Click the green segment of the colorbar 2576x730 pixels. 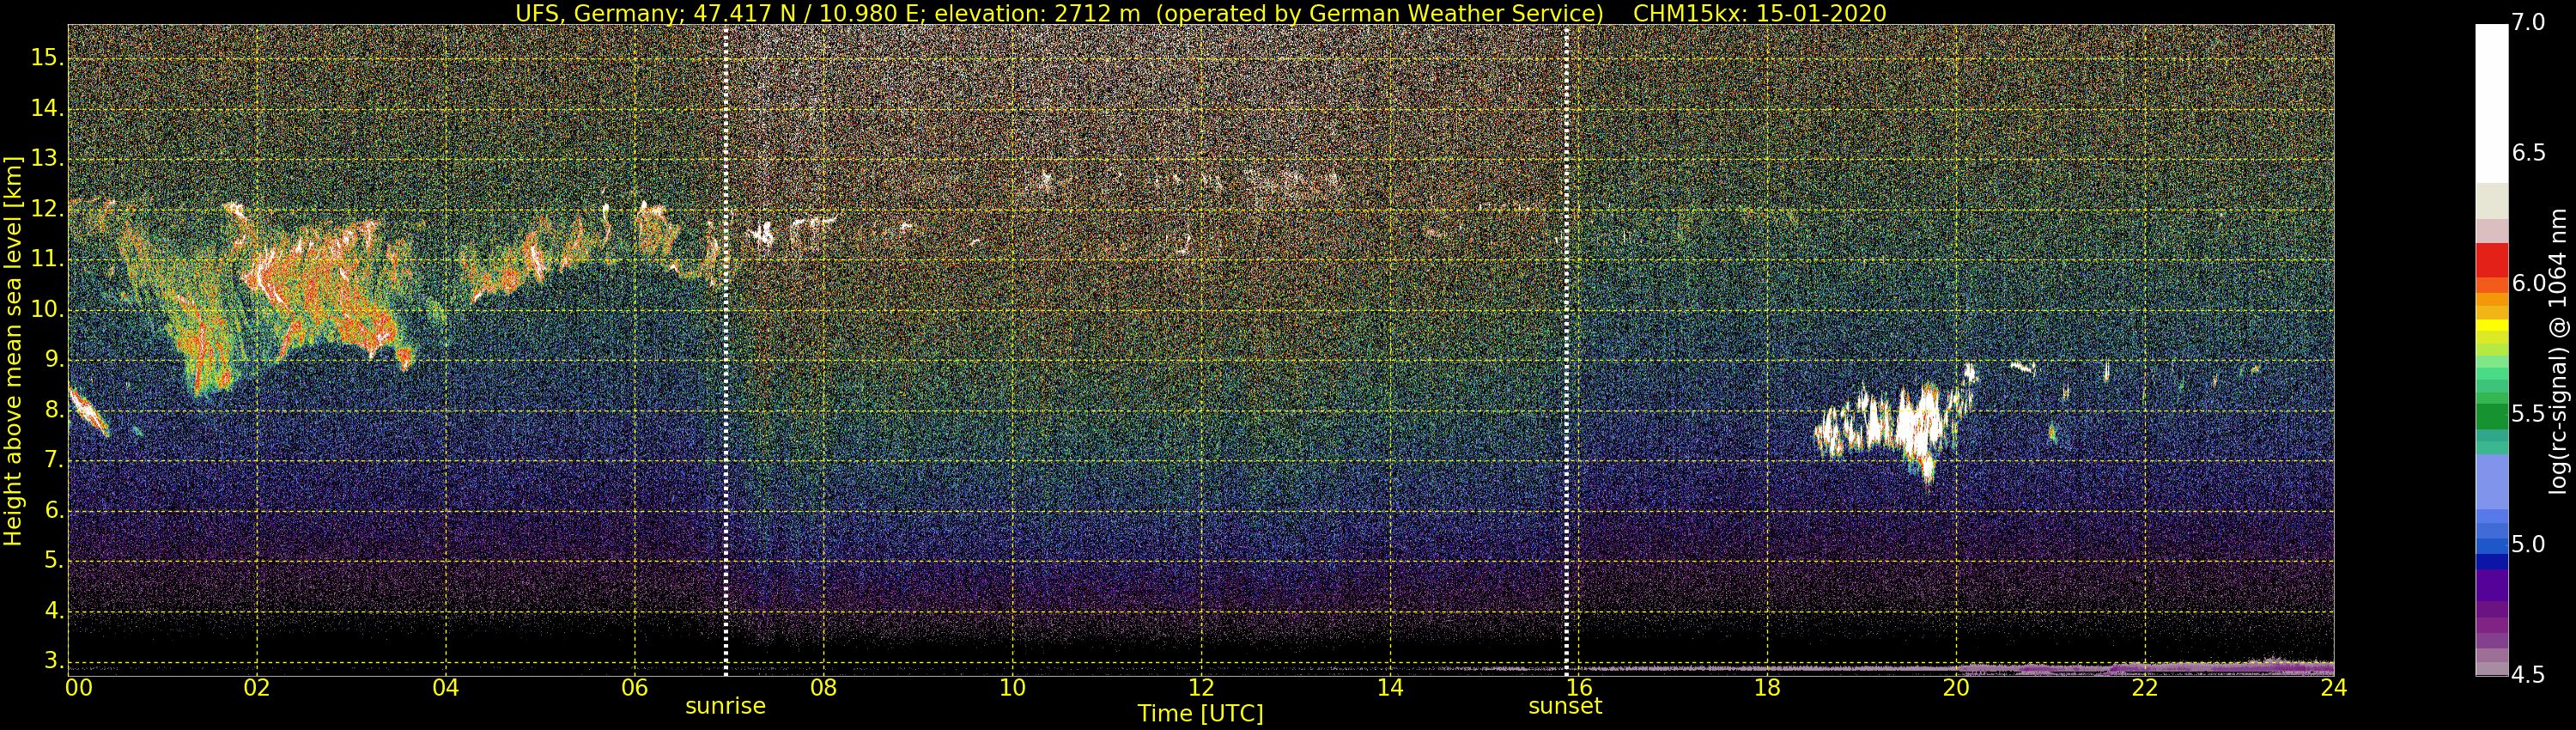(x=2491, y=416)
